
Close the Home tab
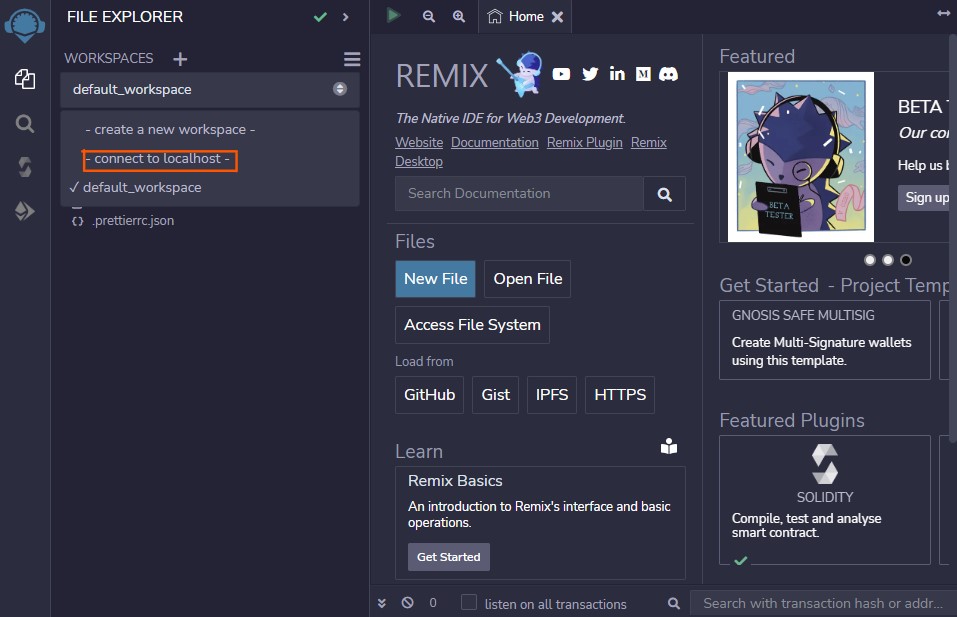pyautogui.click(x=557, y=17)
